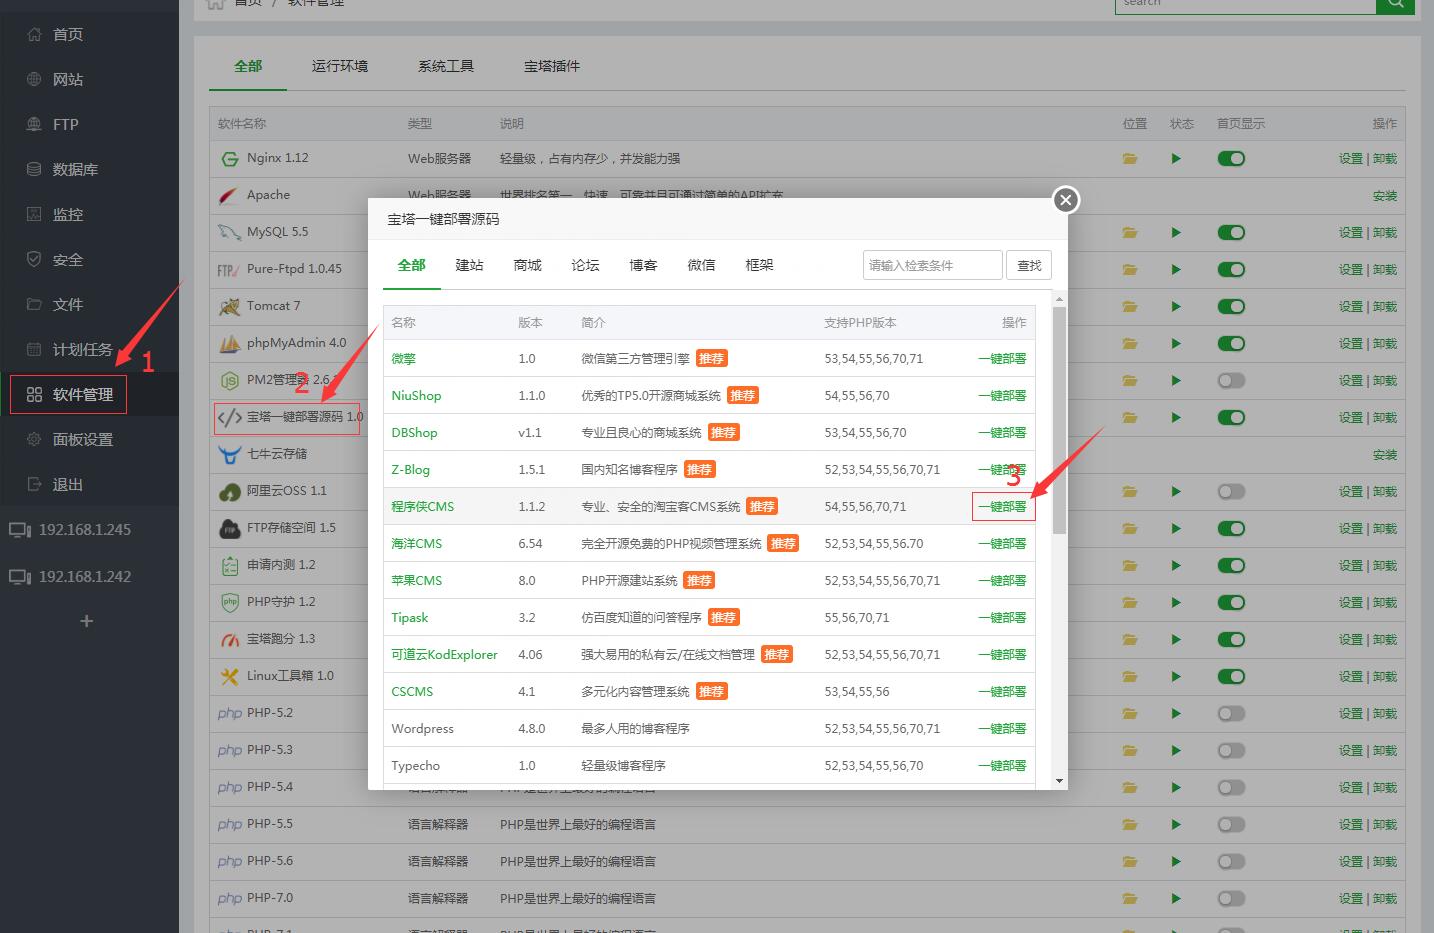1434x933 pixels.
Task: Click 安装 for 七牛云存储
Action: coord(1385,455)
